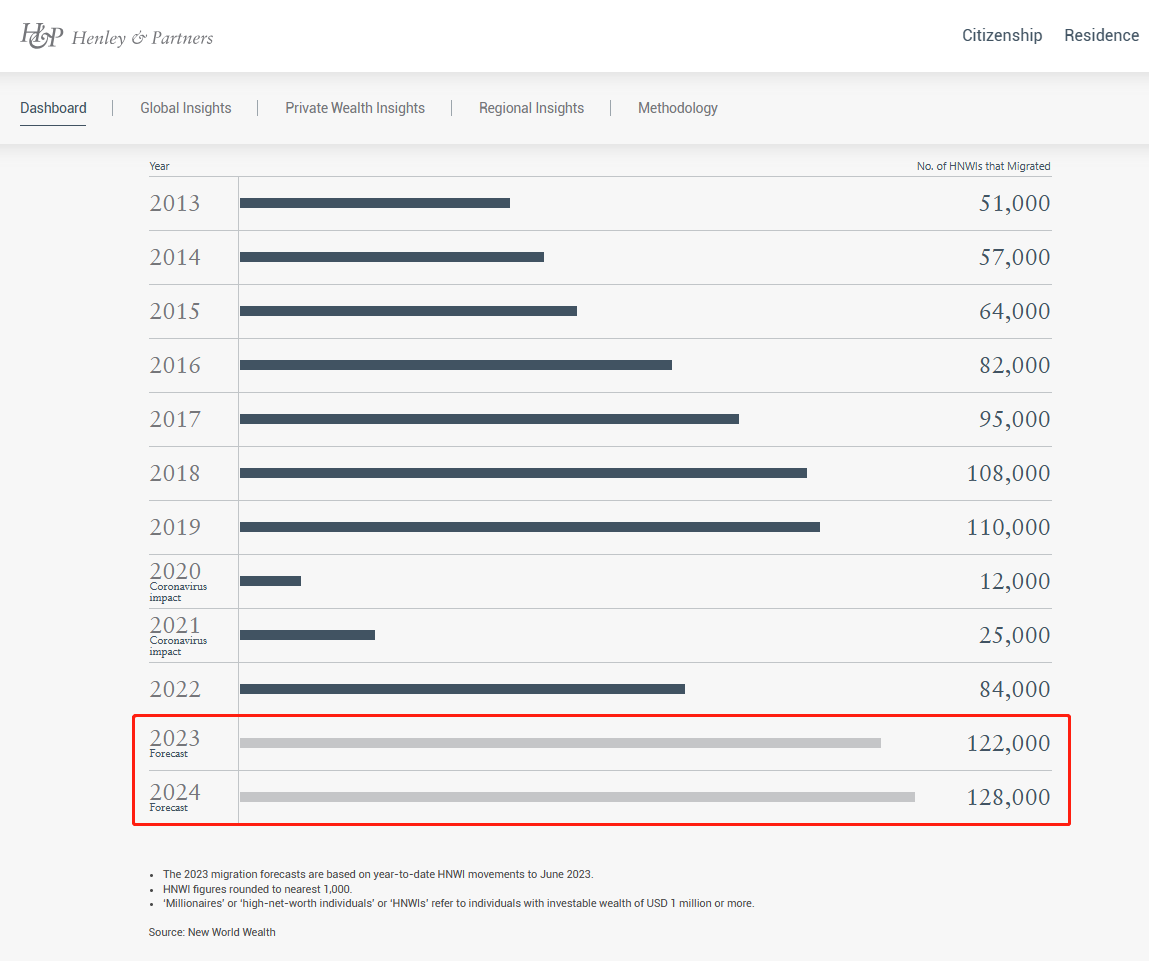The height and width of the screenshot is (961, 1149).
Task: Switch to the Dashboard tab
Action: 53,108
